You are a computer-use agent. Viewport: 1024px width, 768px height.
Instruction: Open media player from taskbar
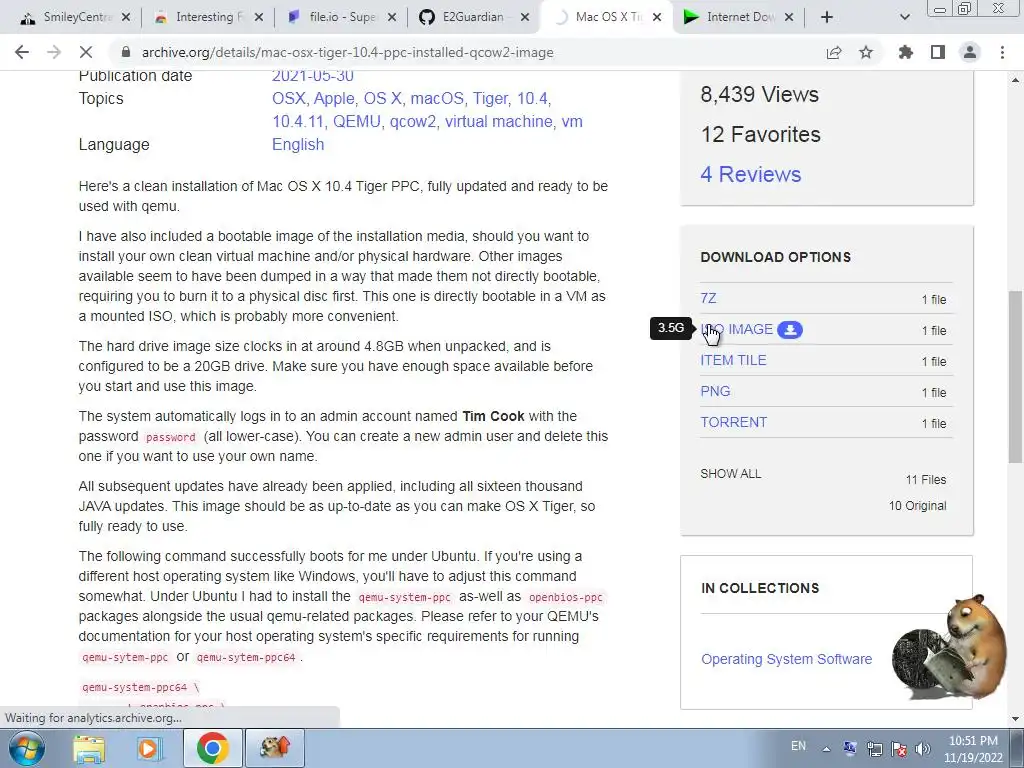point(150,748)
